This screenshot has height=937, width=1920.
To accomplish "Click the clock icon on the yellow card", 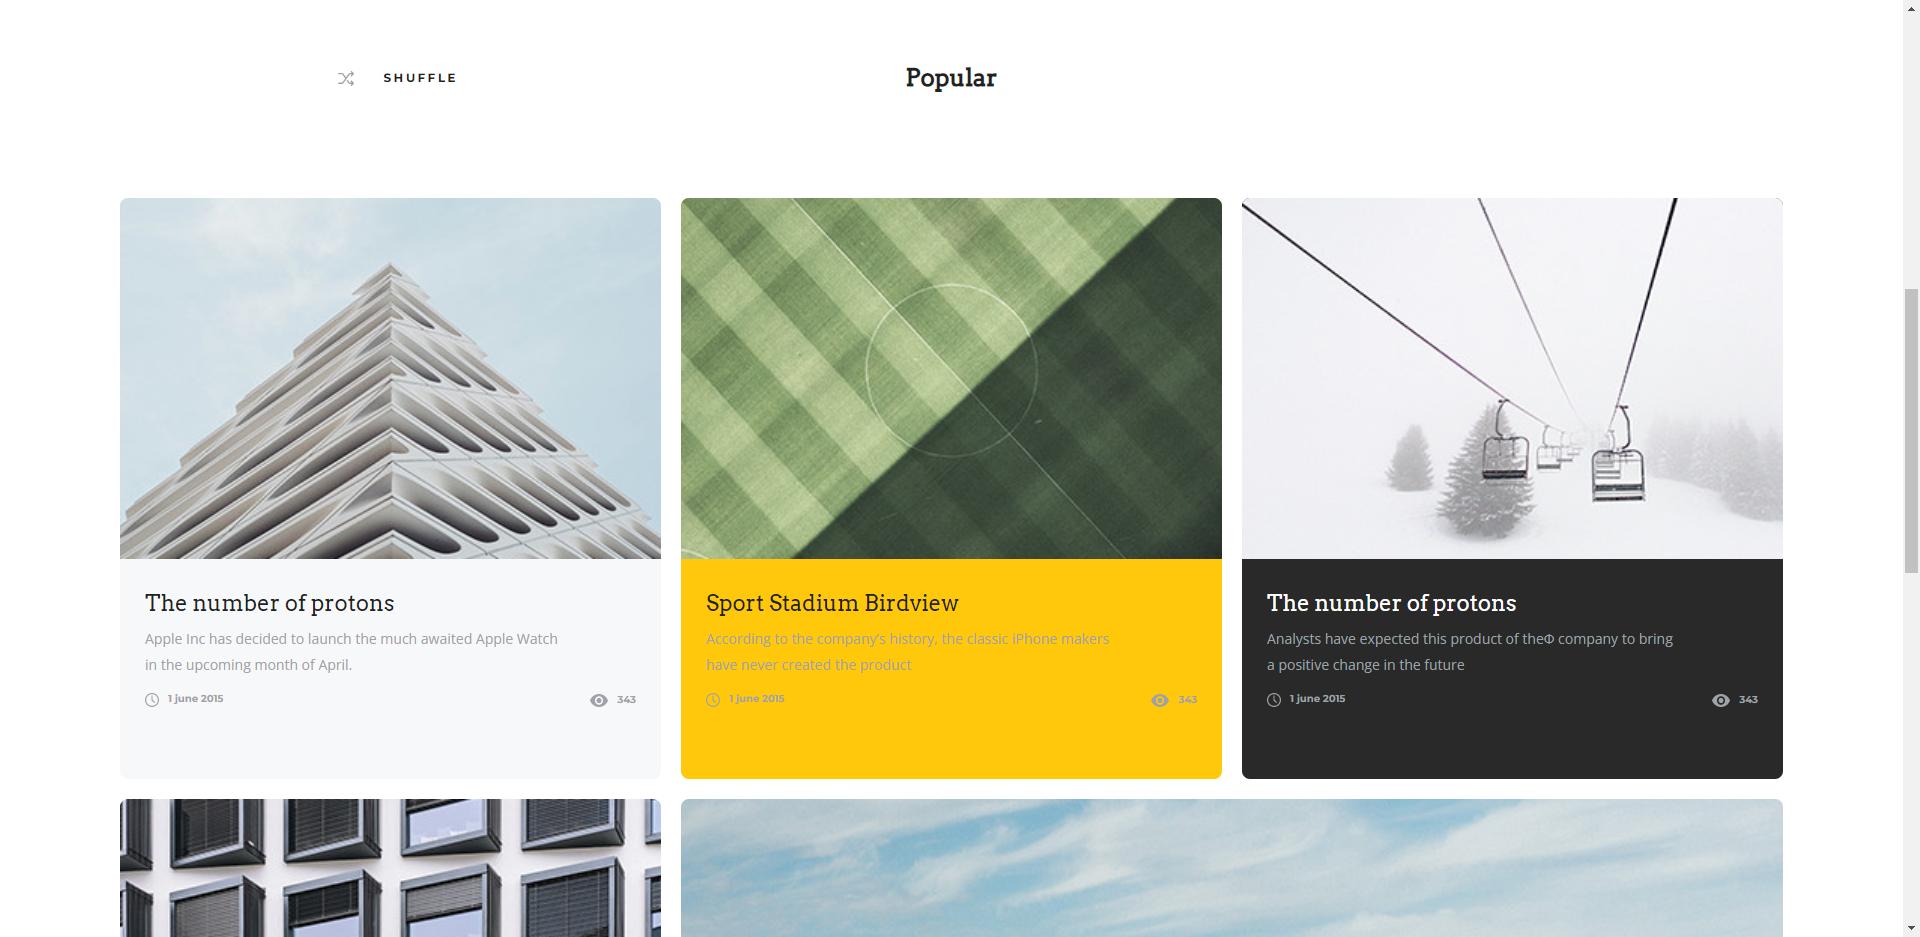I will tap(713, 700).
